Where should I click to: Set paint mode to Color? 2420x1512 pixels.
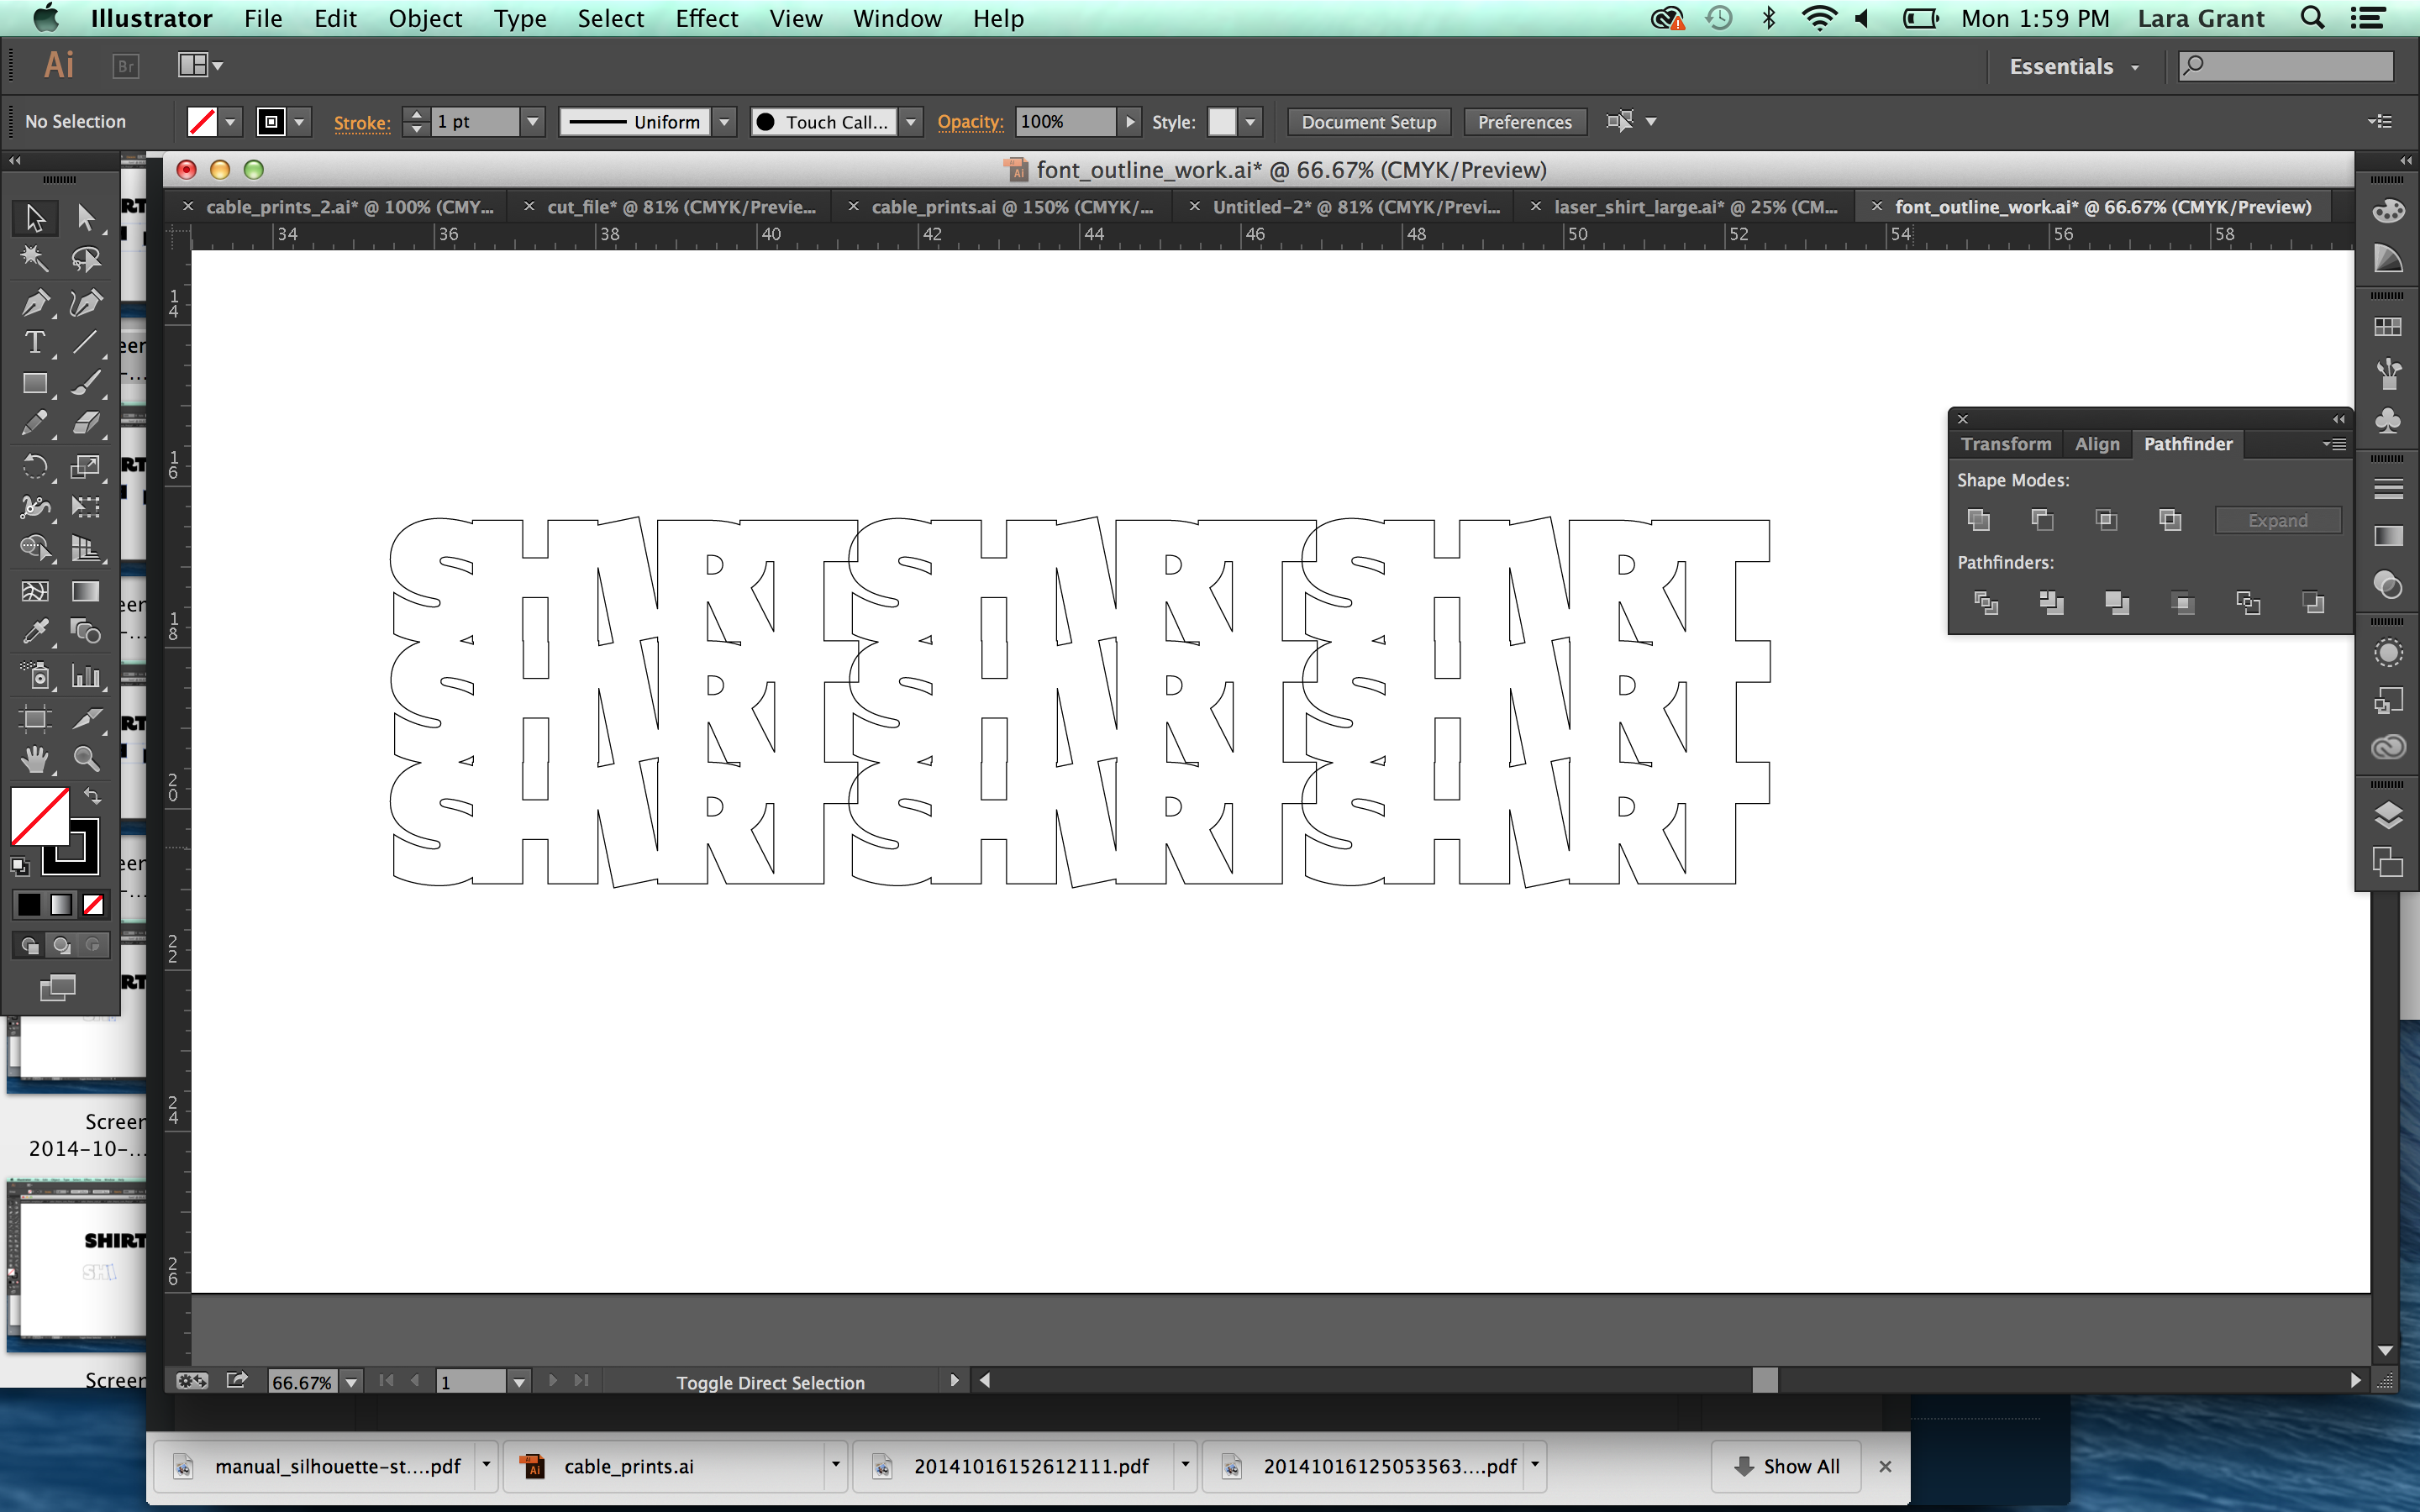(x=29, y=904)
